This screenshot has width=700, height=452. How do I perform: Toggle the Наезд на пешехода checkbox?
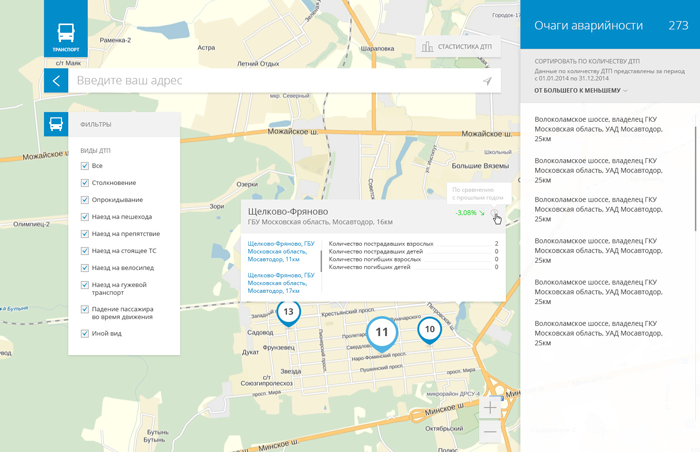(85, 217)
